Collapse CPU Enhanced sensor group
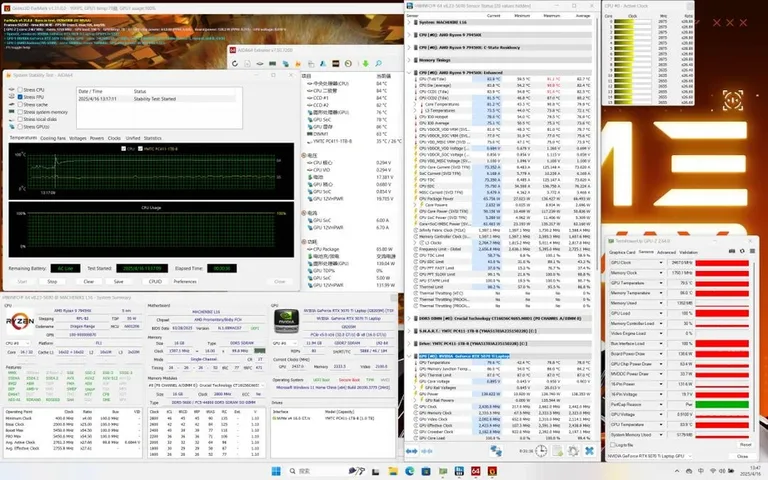The height and width of the screenshot is (480, 768). click(409, 72)
